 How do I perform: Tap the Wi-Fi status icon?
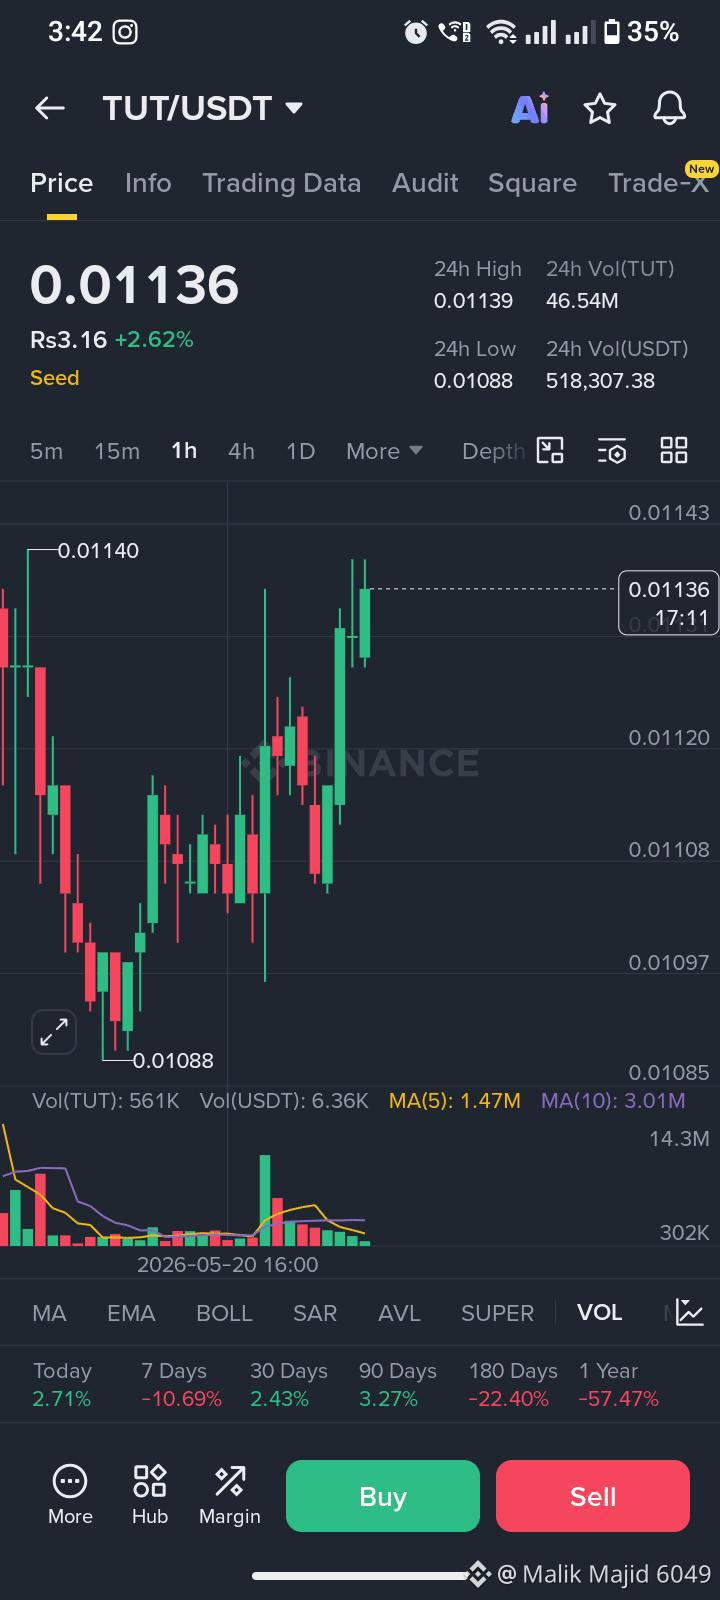pos(501,32)
